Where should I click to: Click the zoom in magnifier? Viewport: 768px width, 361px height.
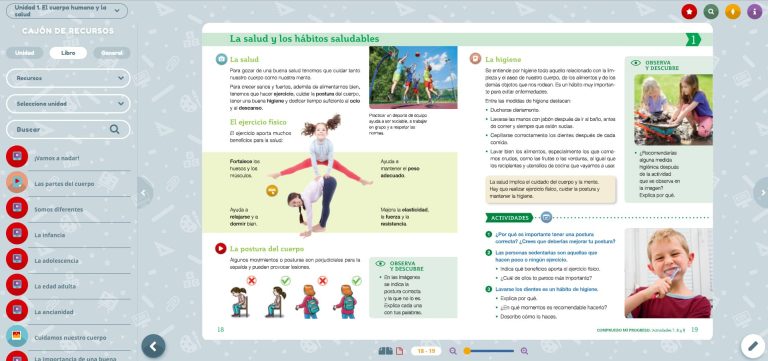(524, 351)
